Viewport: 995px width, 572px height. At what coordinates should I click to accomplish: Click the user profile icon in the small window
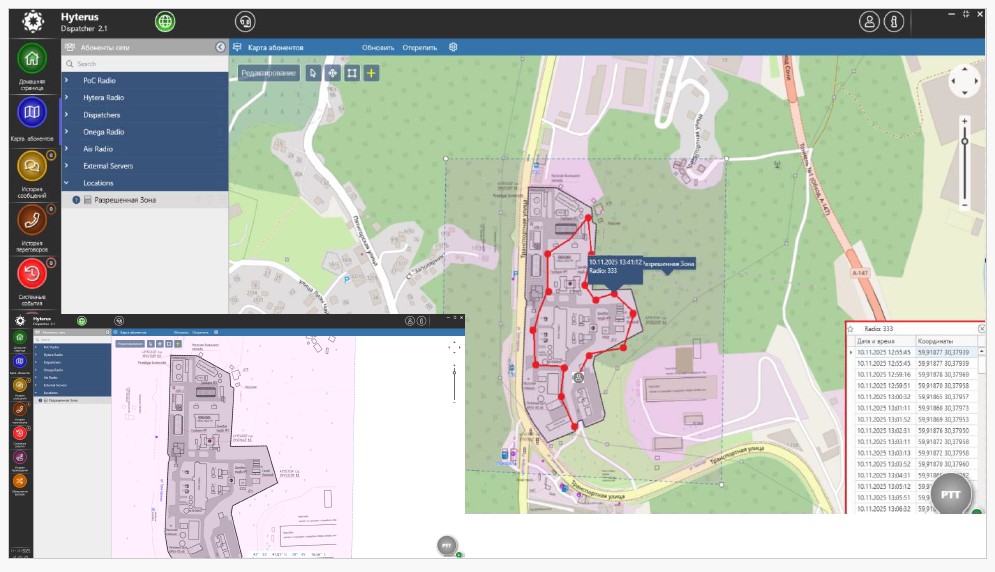coord(410,321)
